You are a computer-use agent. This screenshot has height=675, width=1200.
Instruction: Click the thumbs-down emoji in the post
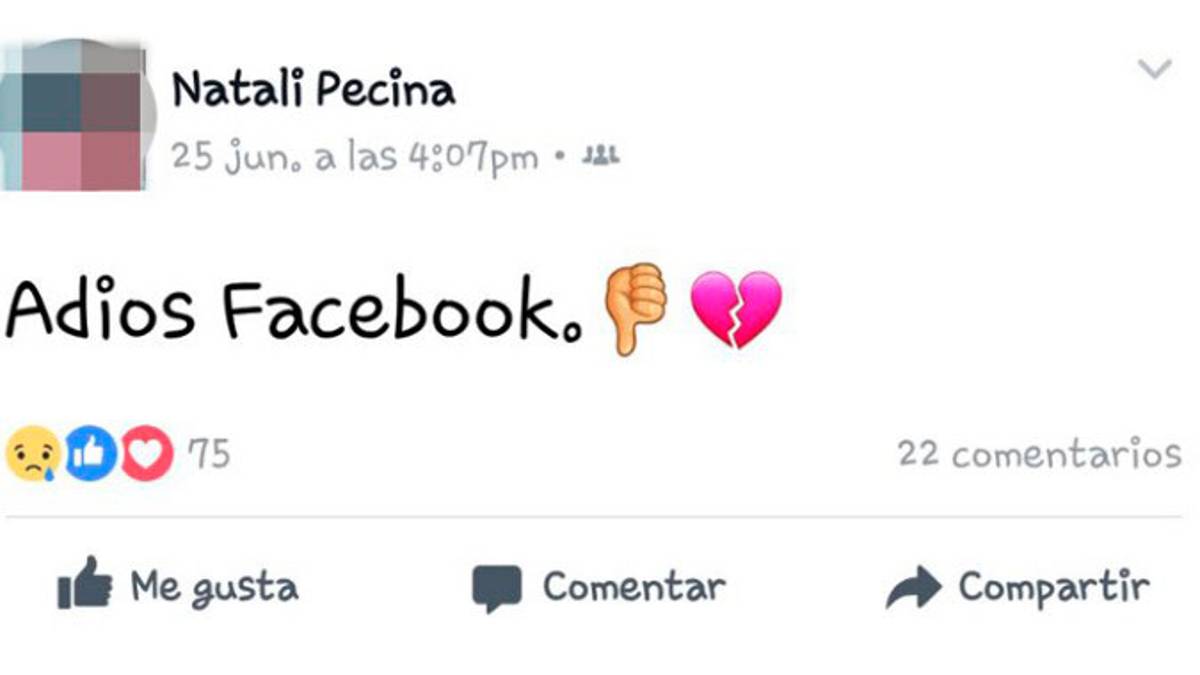tap(635, 309)
